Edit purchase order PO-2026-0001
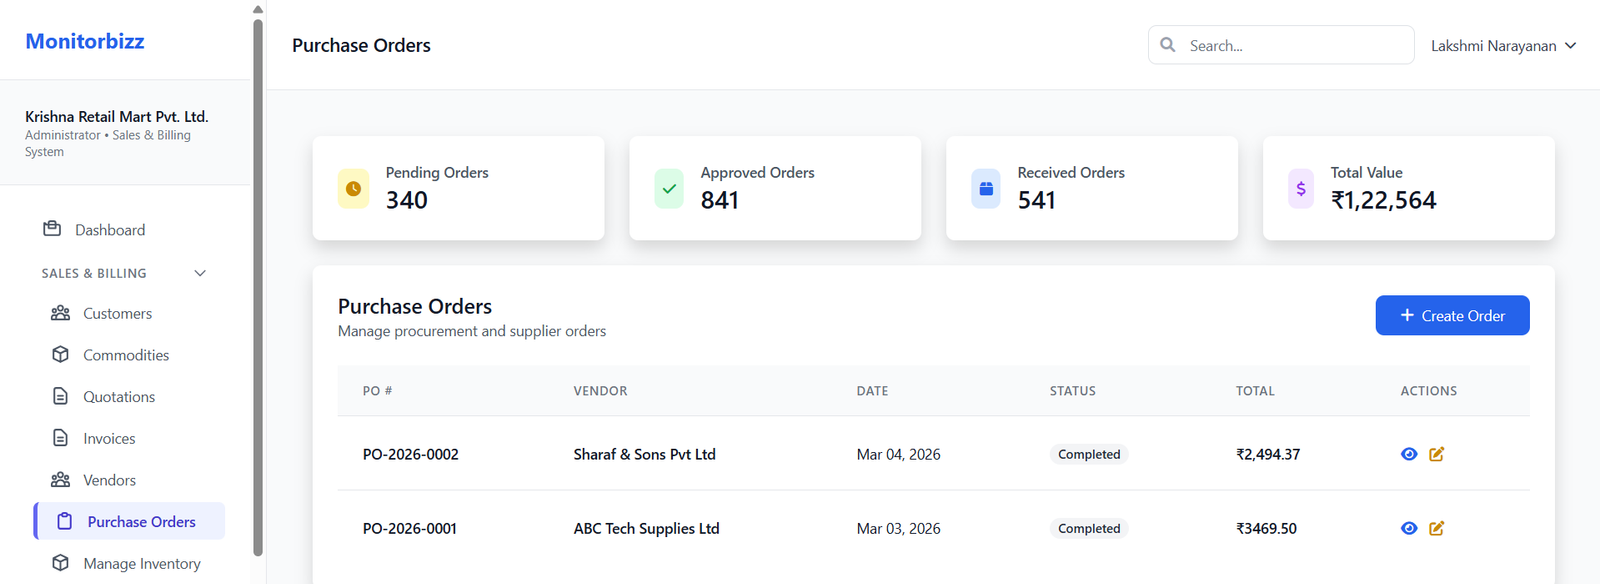 click(x=1437, y=528)
